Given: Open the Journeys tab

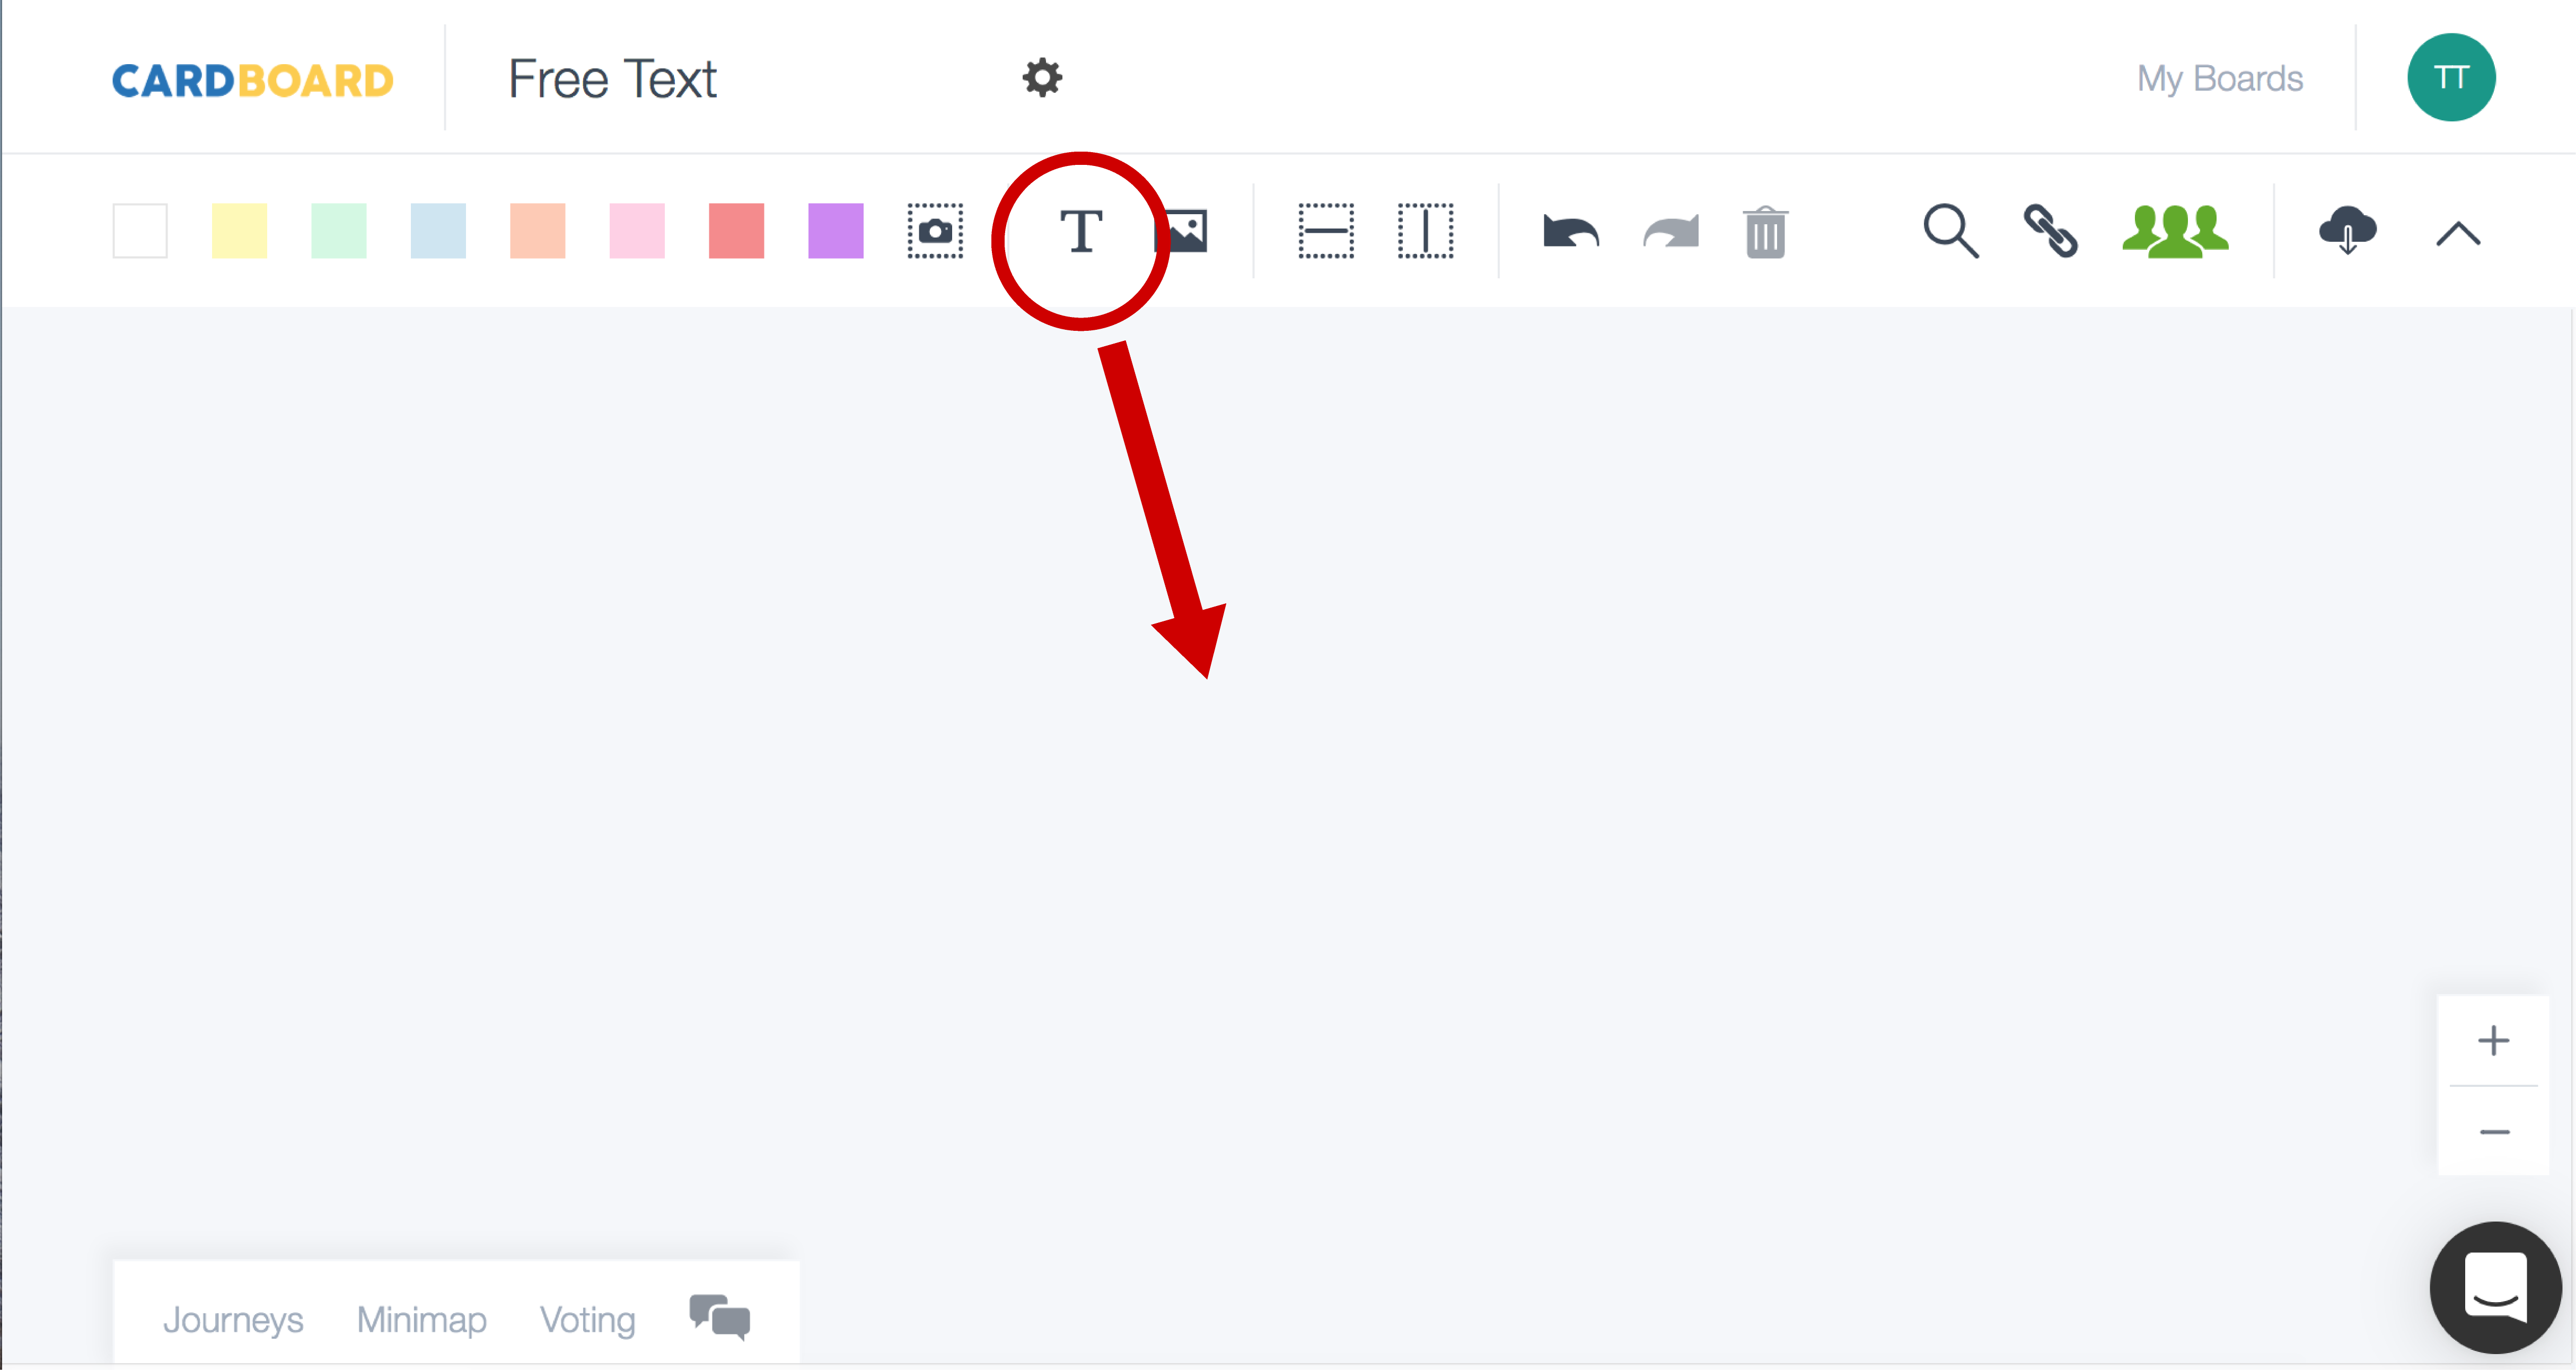Looking at the screenshot, I should coord(233,1319).
